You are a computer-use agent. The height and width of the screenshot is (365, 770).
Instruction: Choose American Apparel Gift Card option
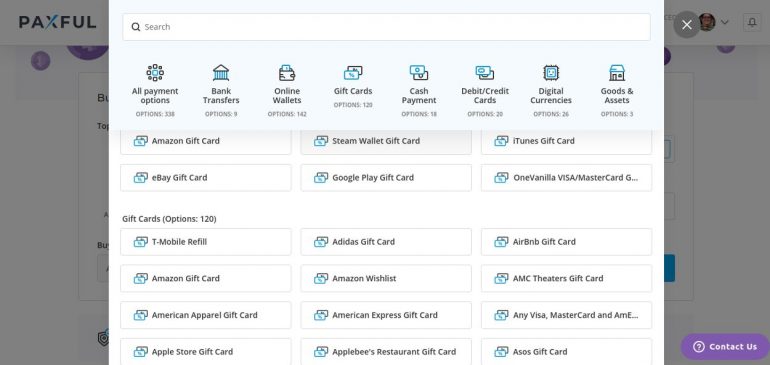point(206,315)
